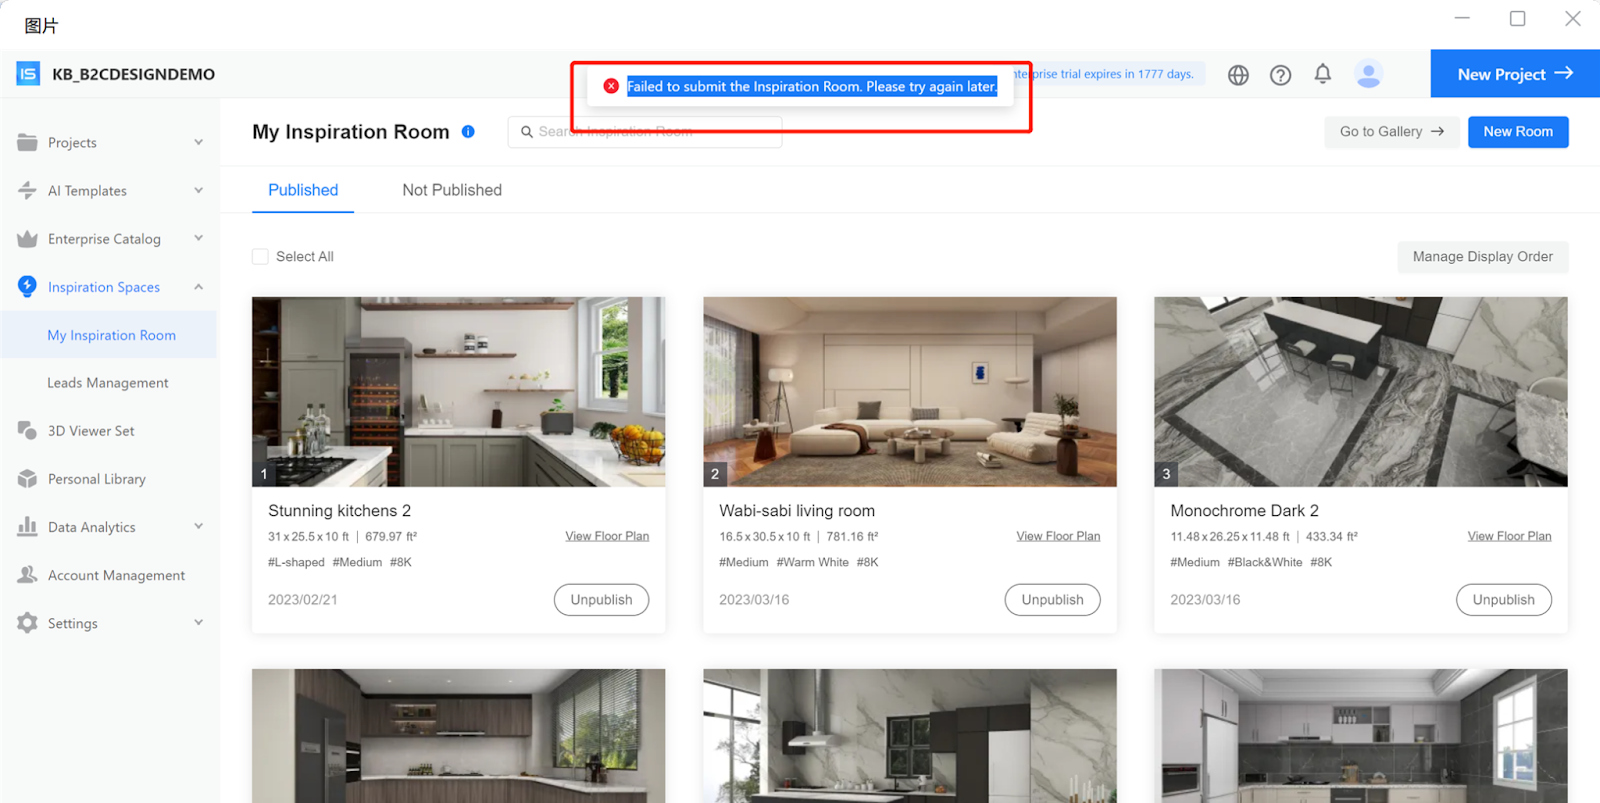The image size is (1600, 803).
Task: Click the Projects folder icon
Action: tap(27, 142)
